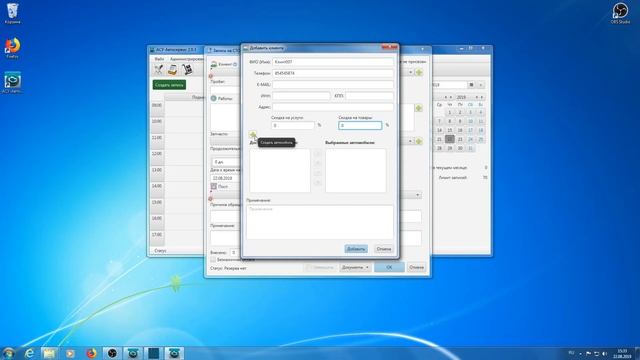Open OBS Studio from the taskbar
640x360 pixels.
pyautogui.click(x=112, y=353)
